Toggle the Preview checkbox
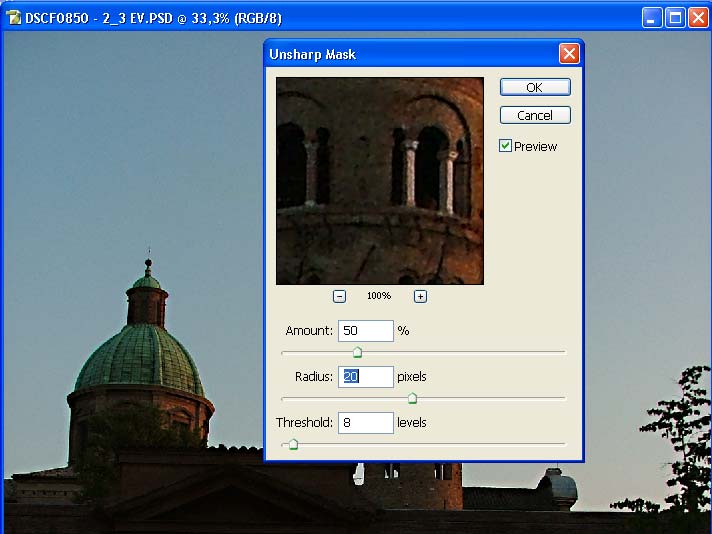Image resolution: width=712 pixels, height=534 pixels. point(505,146)
